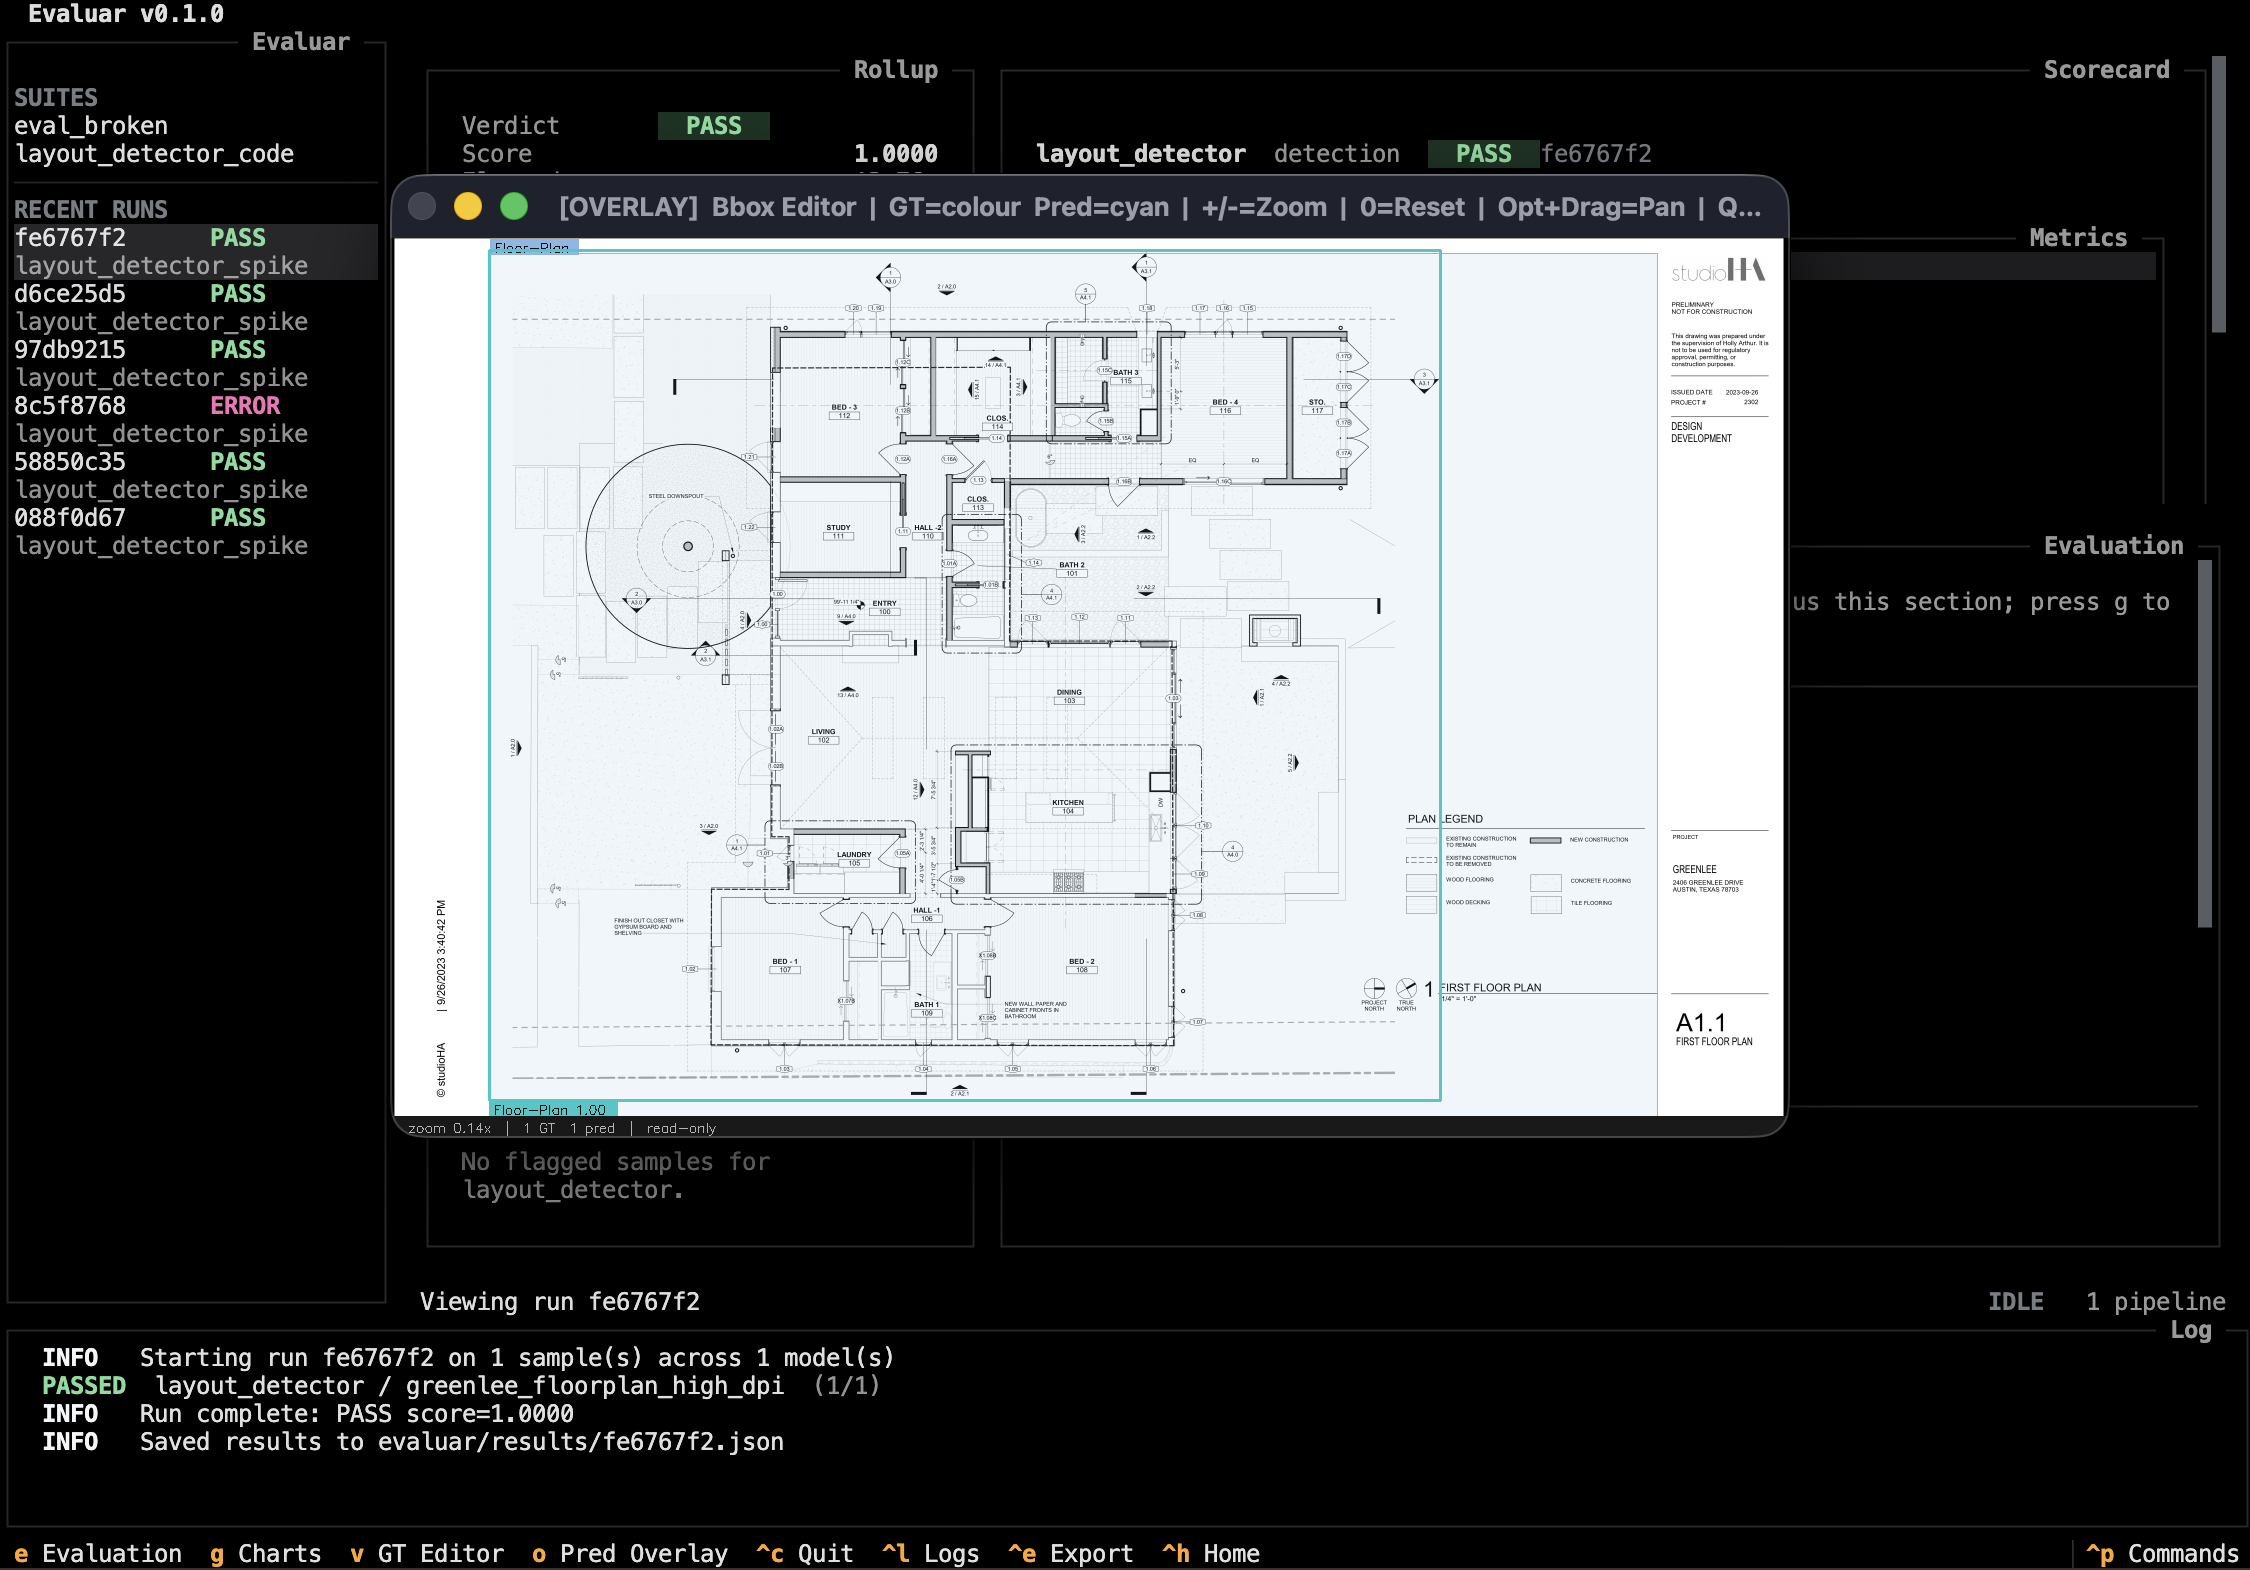The height and width of the screenshot is (1570, 2250).
Task: Go Home via the footer shortcut
Action: click(x=1211, y=1553)
